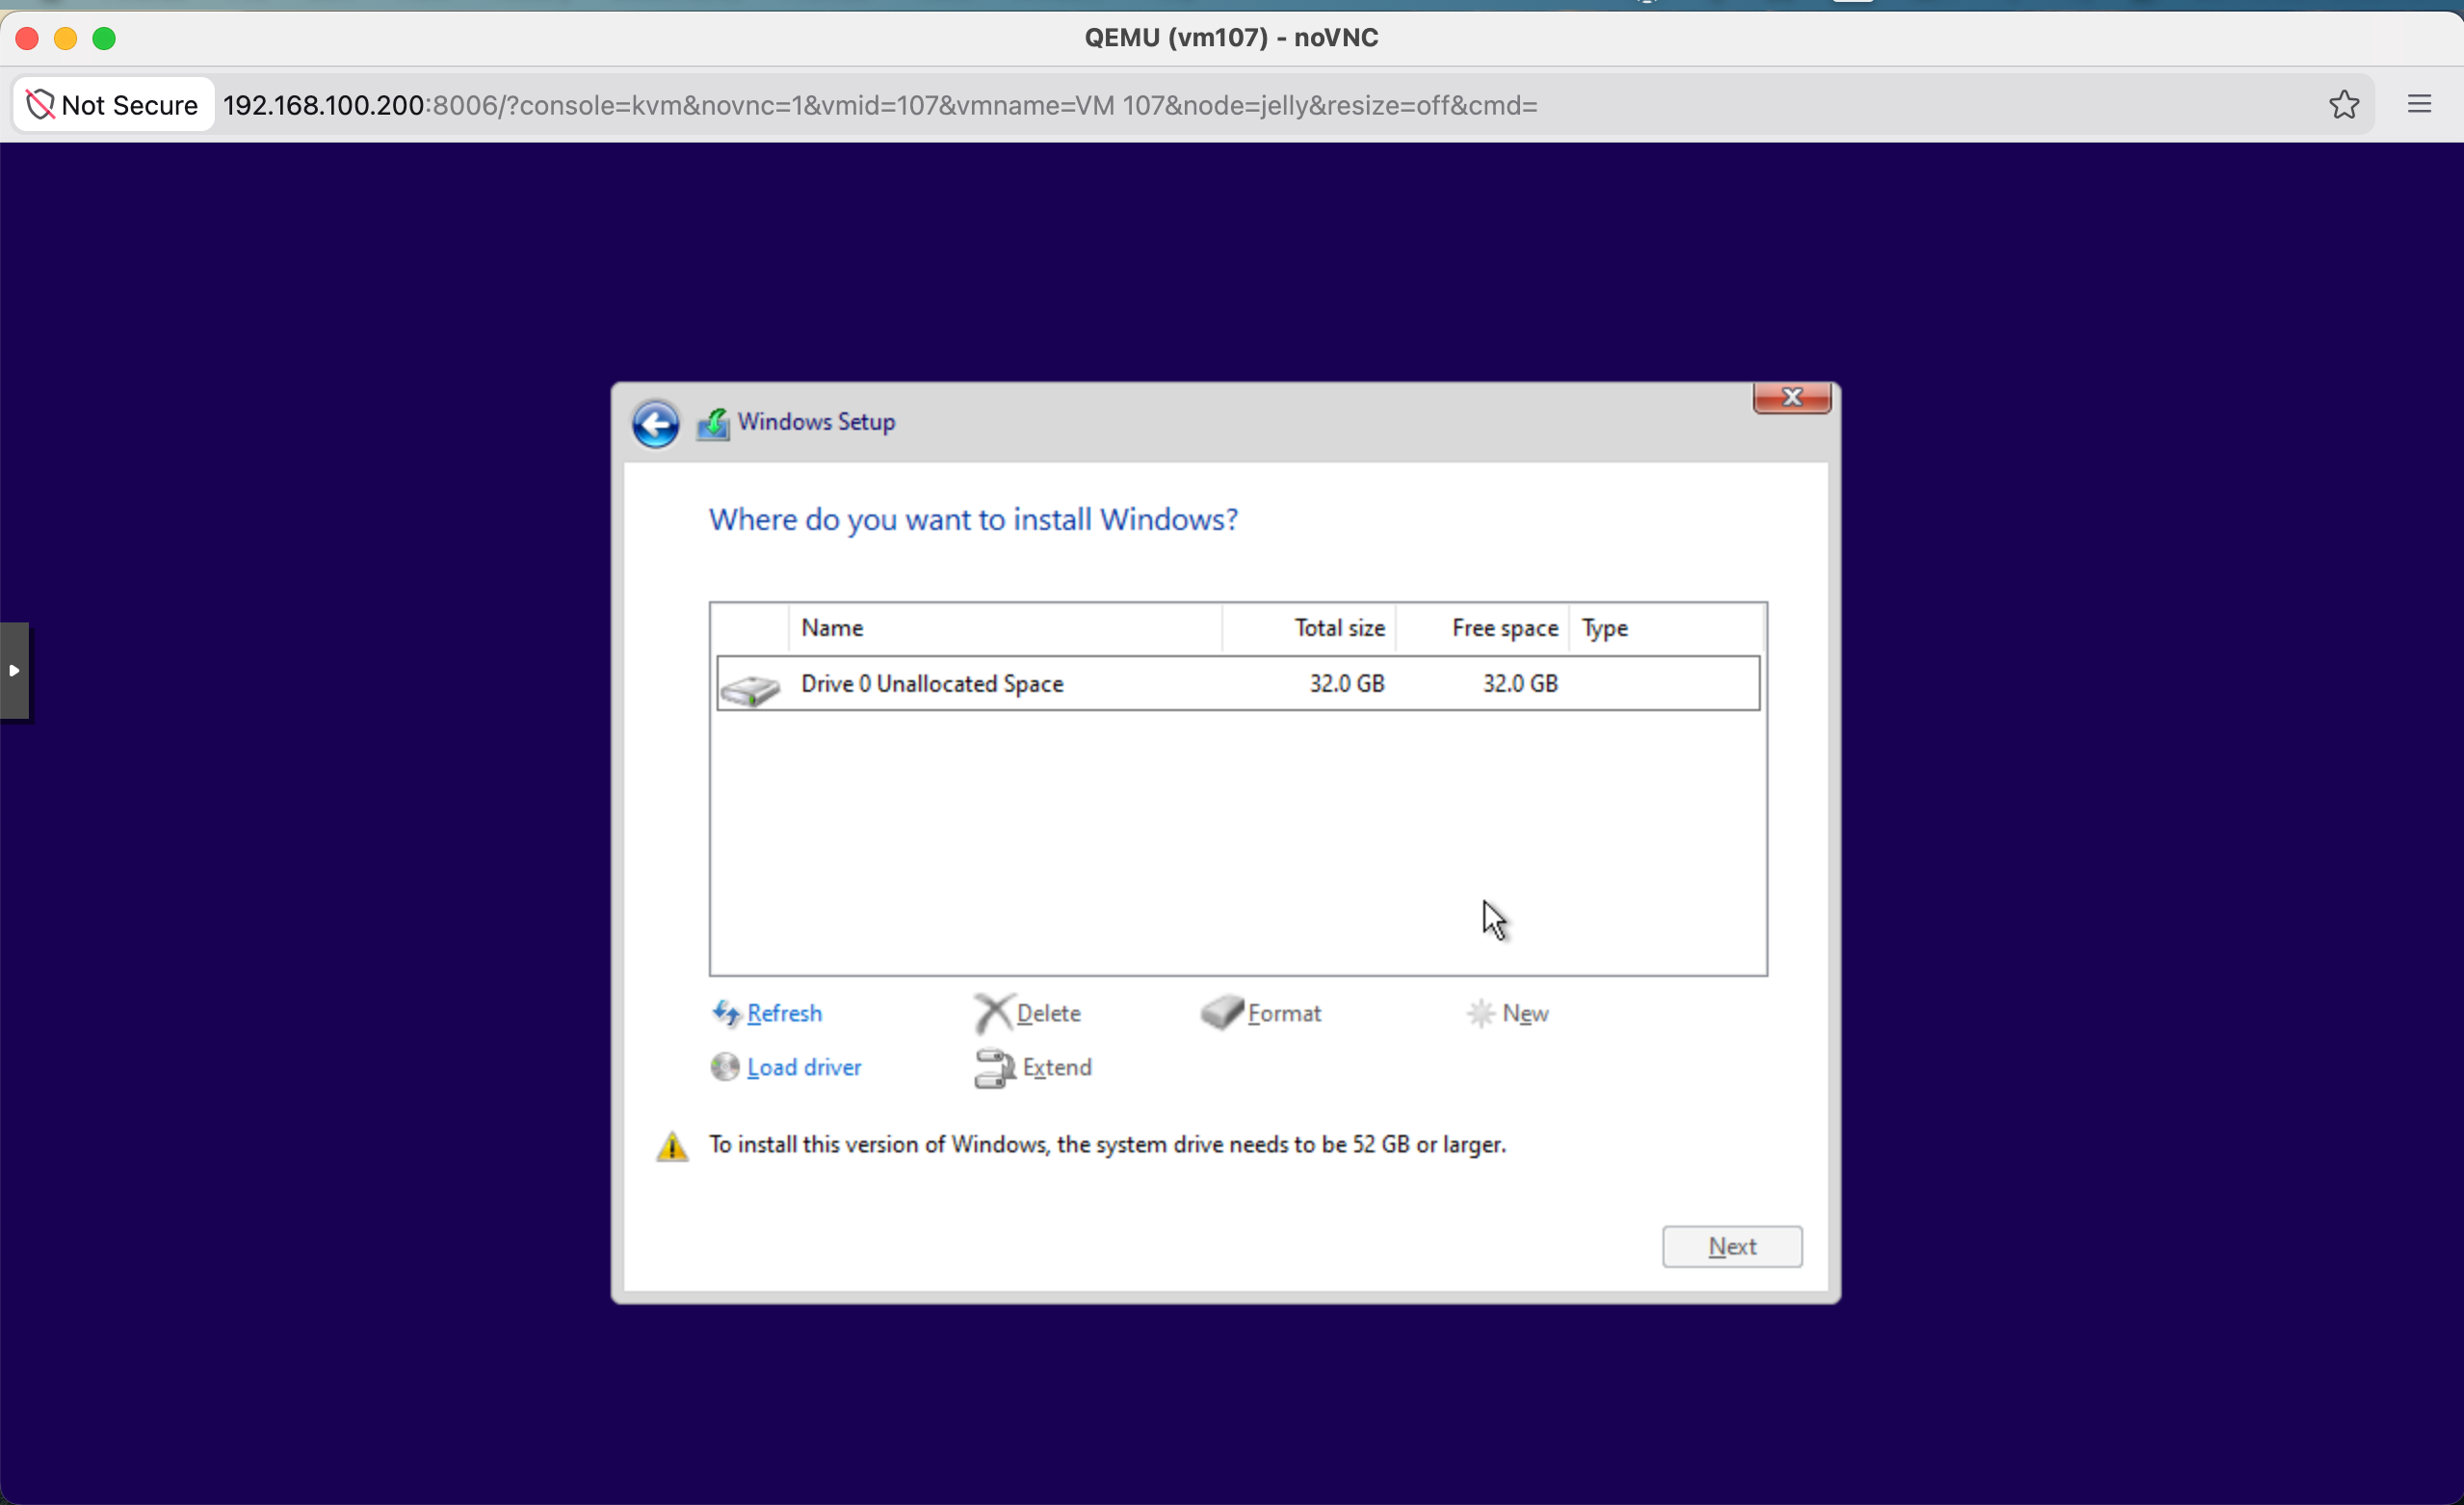Click the Delete X icon
Image resolution: width=2464 pixels, height=1505 pixels.
[993, 1013]
